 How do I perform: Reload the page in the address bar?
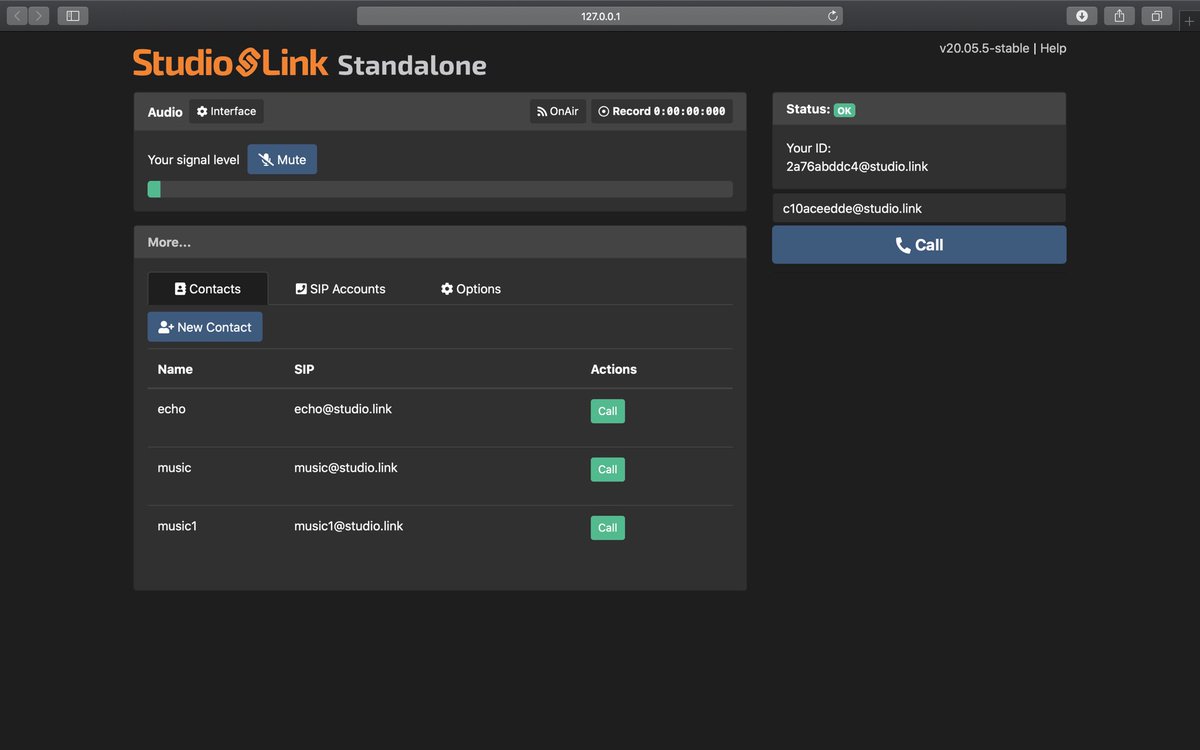click(x=832, y=16)
